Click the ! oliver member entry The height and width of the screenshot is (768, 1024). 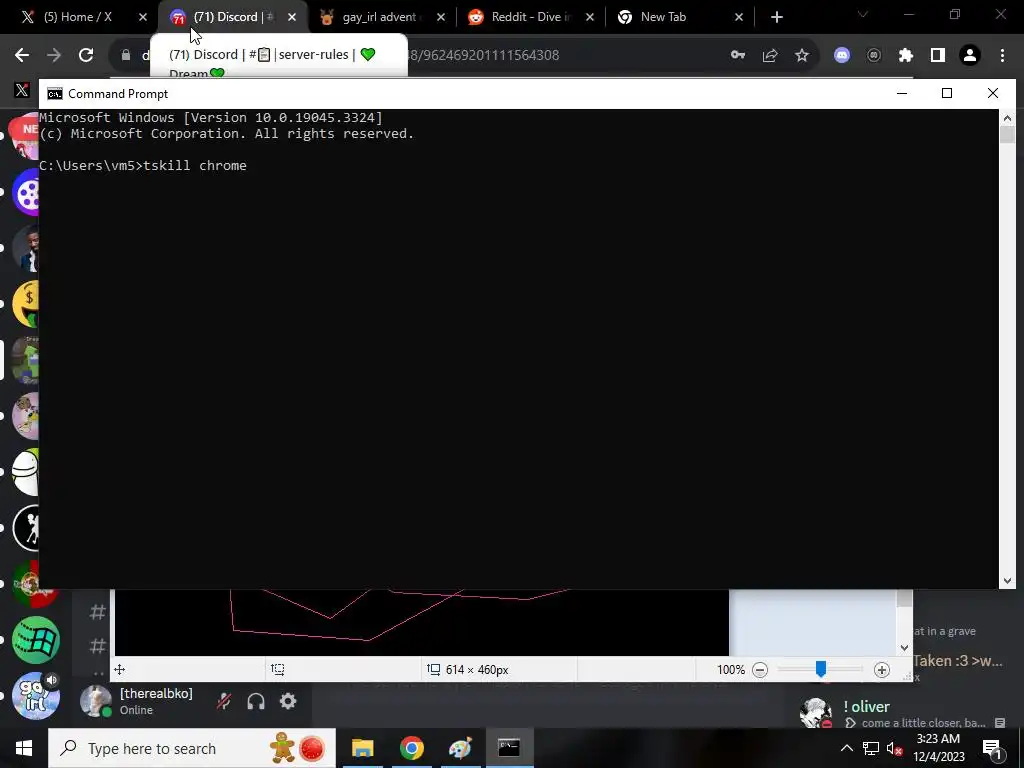tap(904, 714)
